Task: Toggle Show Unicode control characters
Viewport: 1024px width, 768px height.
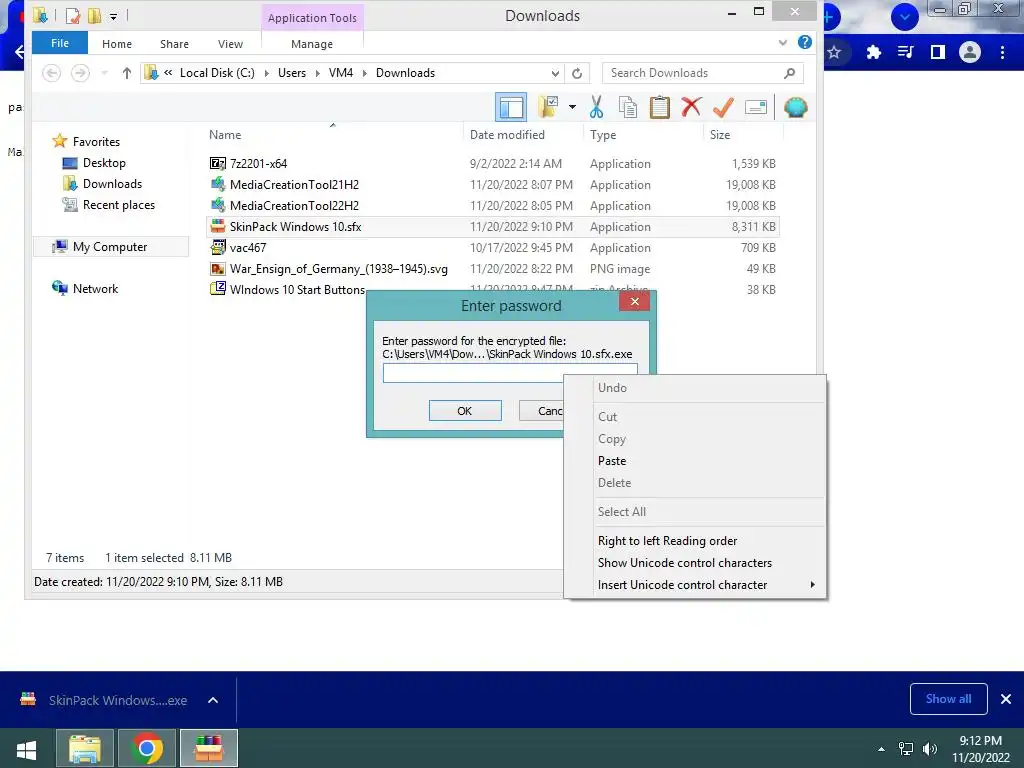Action: 696,563
